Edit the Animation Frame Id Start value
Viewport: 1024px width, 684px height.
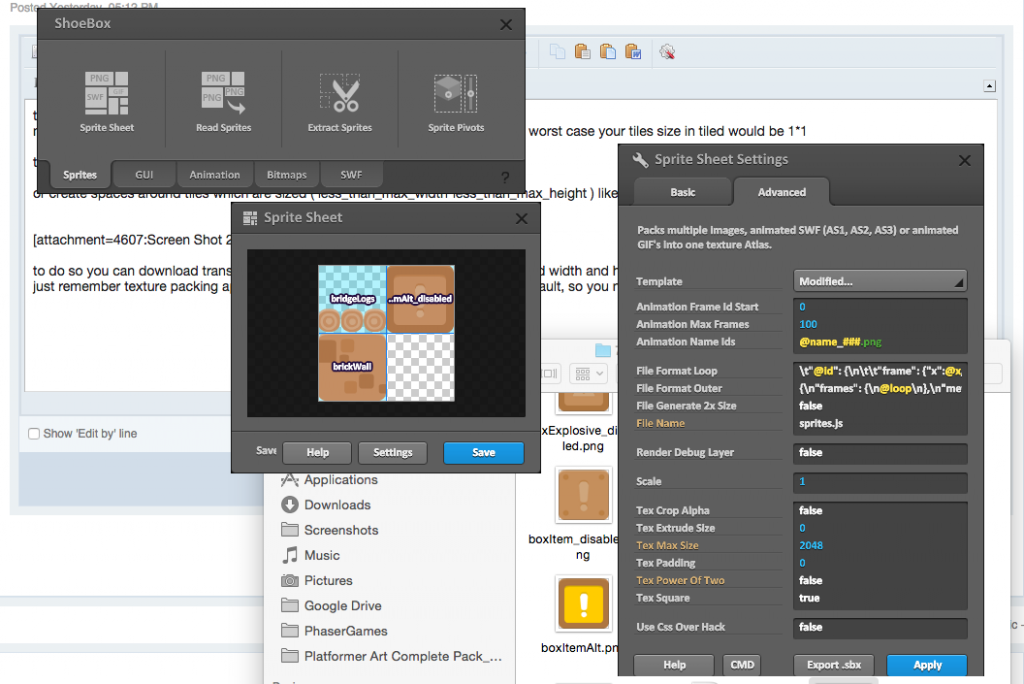879,306
